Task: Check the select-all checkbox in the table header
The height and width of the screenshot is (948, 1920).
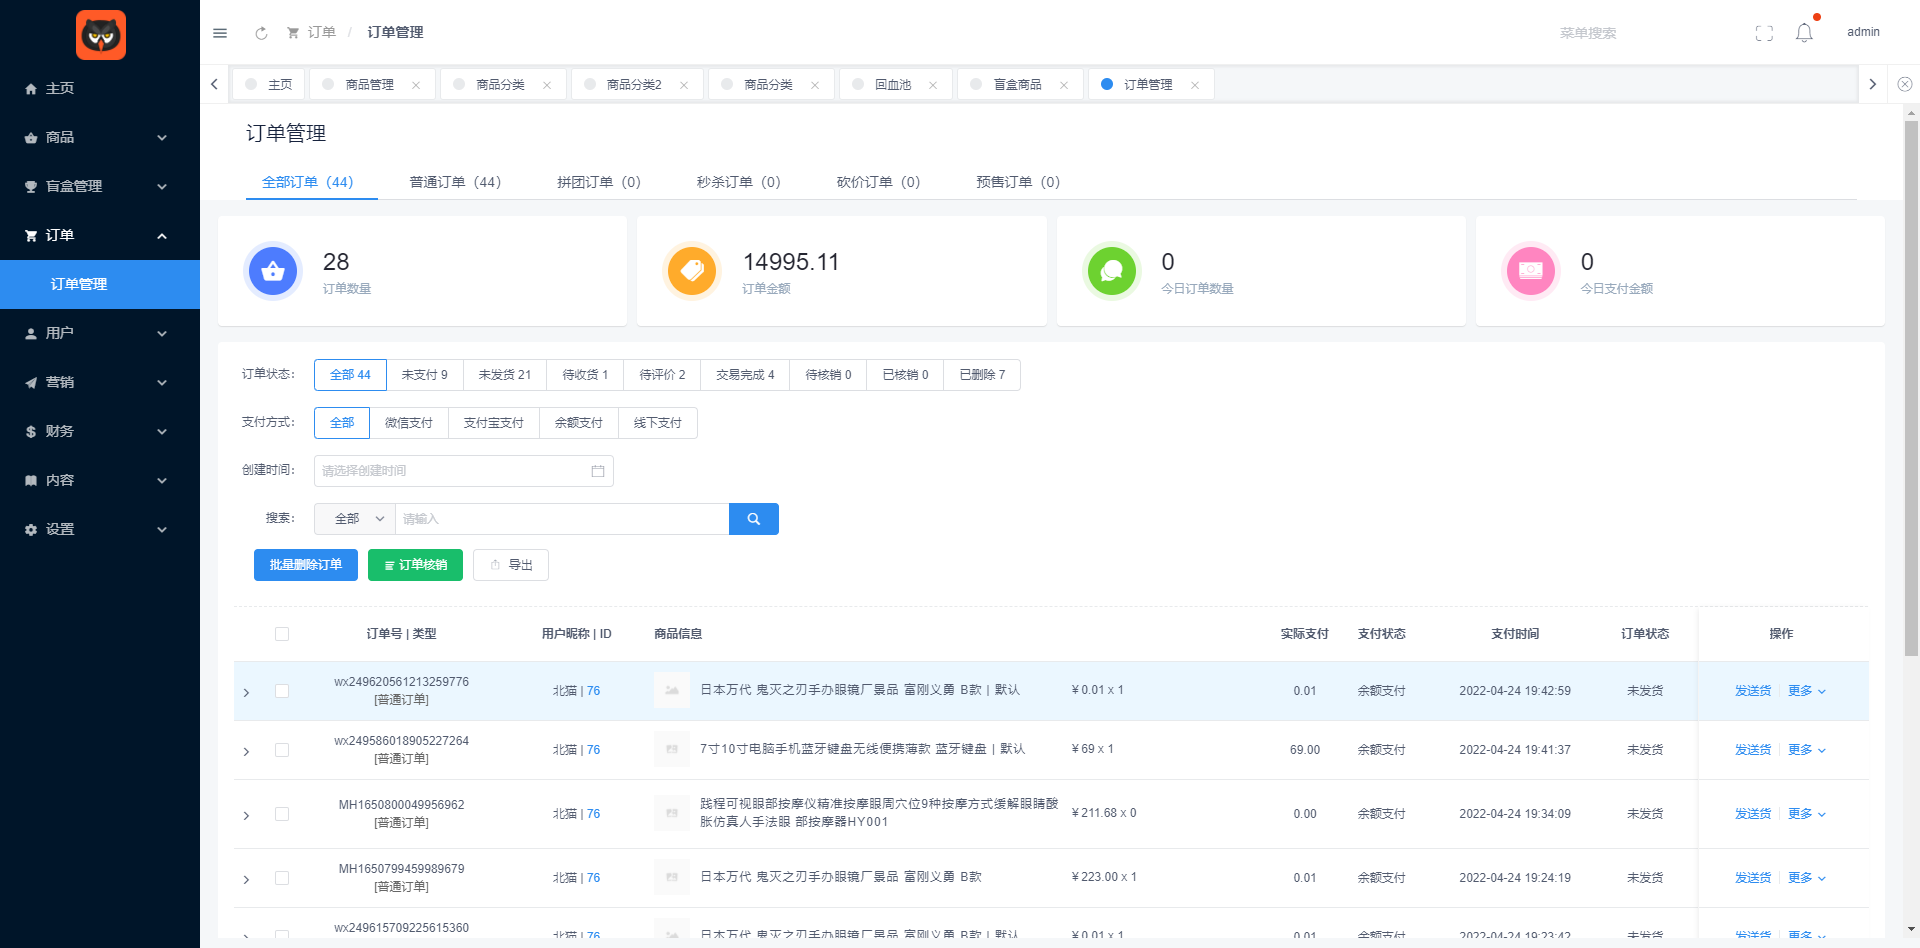Action: [282, 633]
